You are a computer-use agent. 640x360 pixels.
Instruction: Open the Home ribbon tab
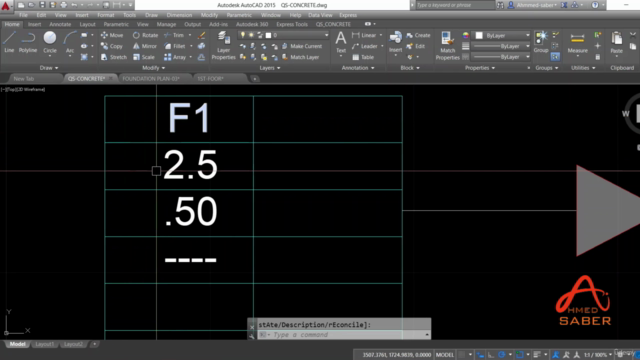[12, 24]
